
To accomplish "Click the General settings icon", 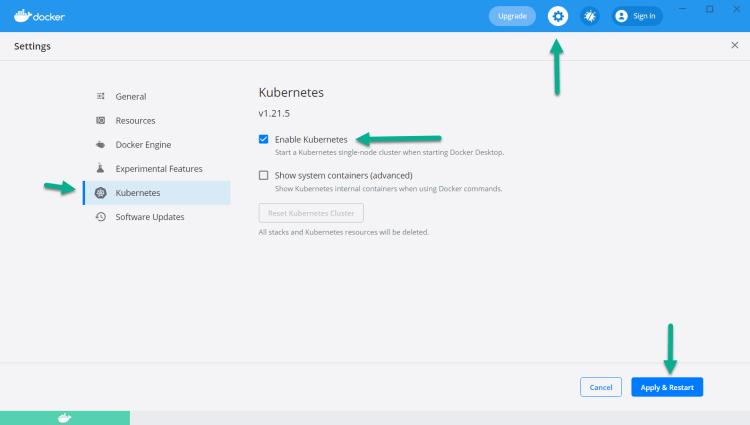I will 101,97.
